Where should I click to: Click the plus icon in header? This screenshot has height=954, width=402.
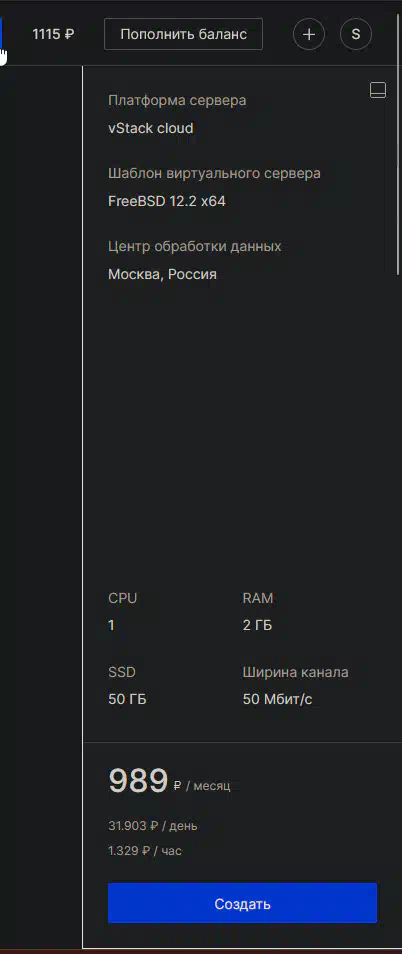(x=309, y=34)
